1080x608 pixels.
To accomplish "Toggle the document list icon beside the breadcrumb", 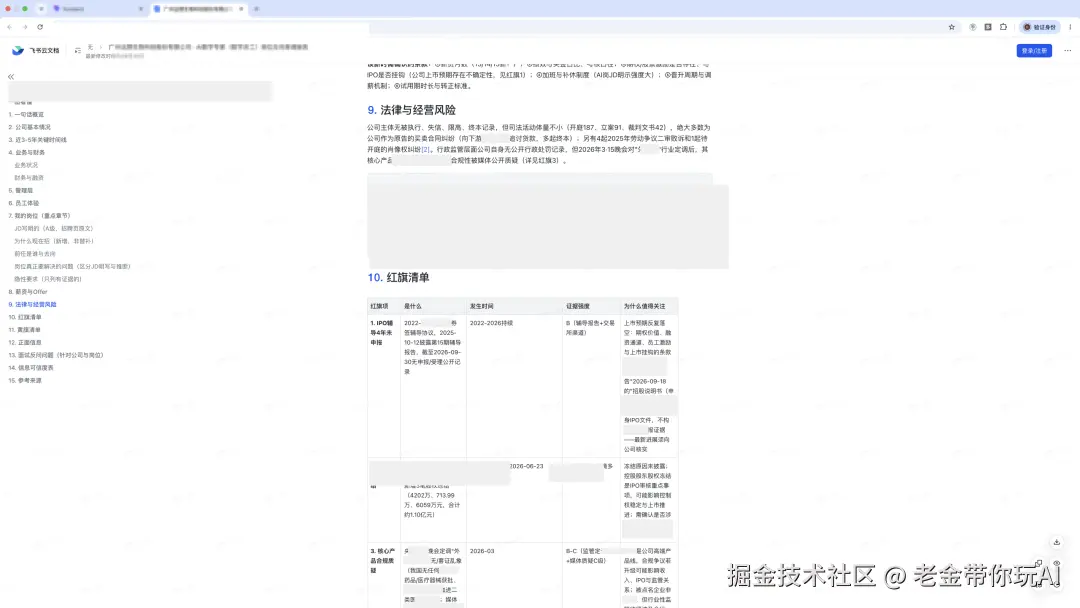I will click(78, 50).
